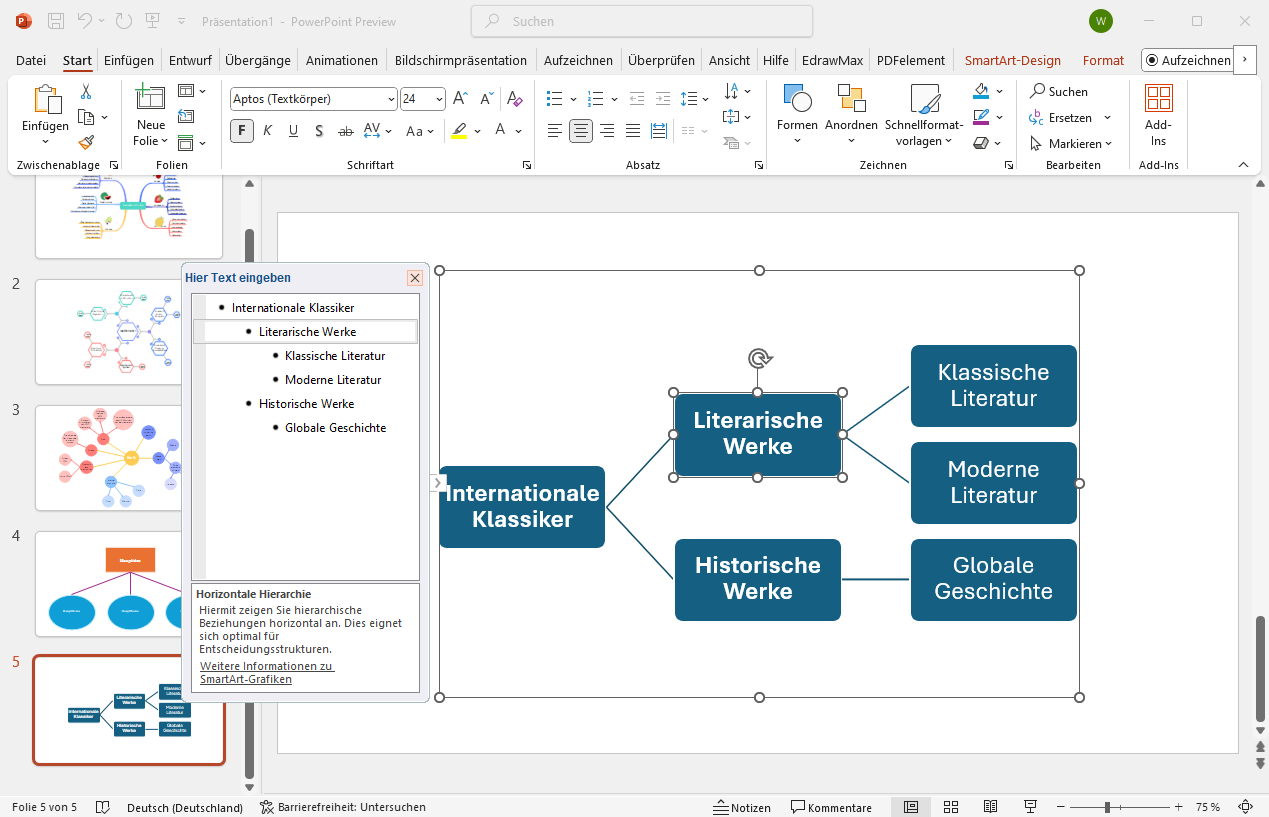Toggle bold formatting F button
The image size is (1269, 817).
tap(241, 131)
